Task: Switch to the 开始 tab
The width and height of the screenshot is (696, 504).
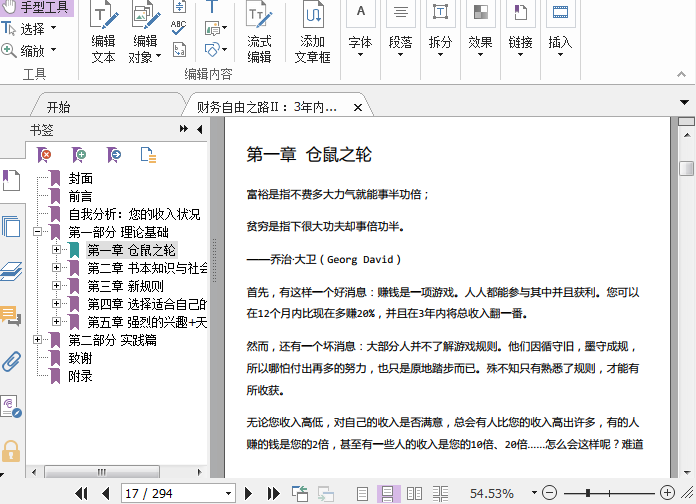Action: click(58, 107)
